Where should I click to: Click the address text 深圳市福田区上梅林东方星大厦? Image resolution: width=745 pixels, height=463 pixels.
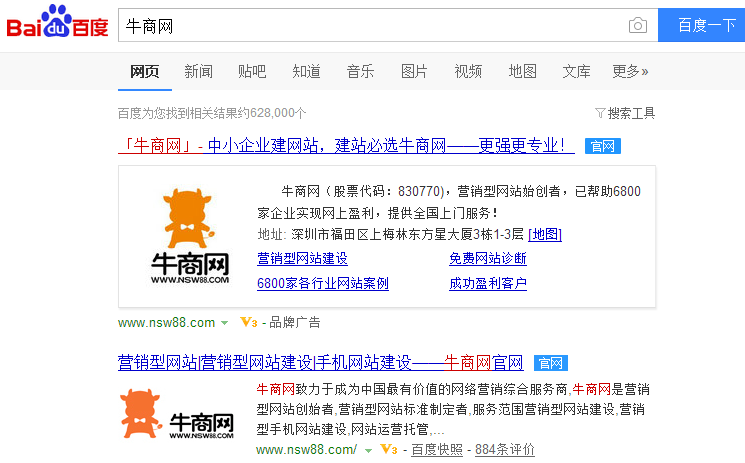[382, 234]
